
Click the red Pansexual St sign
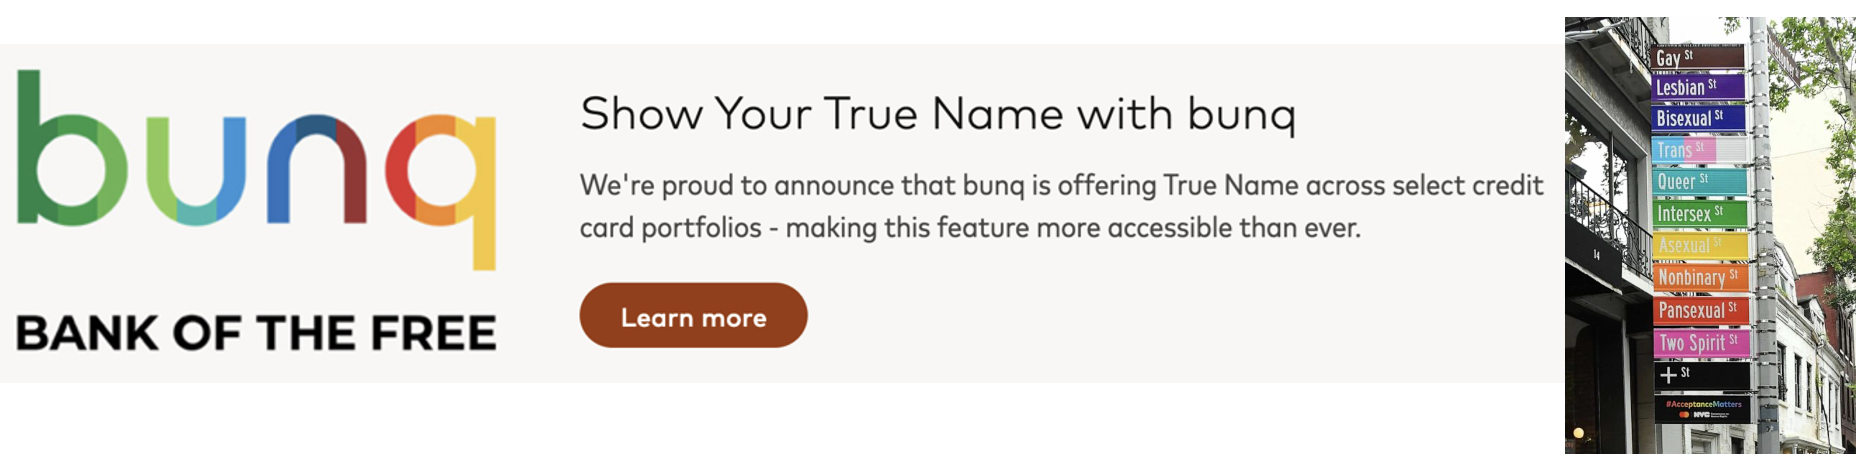[x=1700, y=310]
